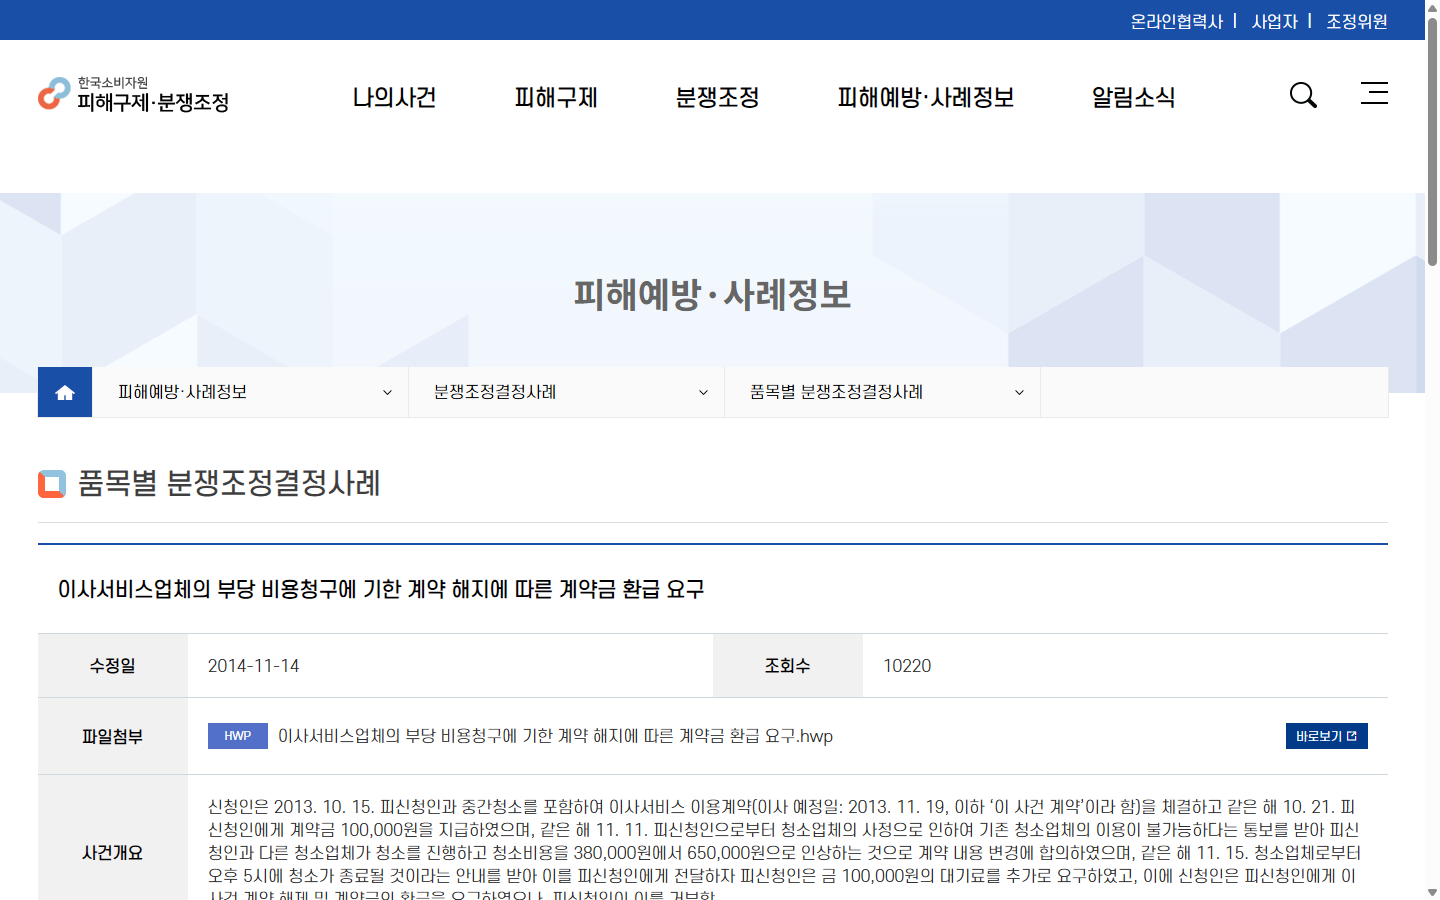The height and width of the screenshot is (900, 1440).
Task: Open the search magnifier icon
Action: coord(1303,95)
